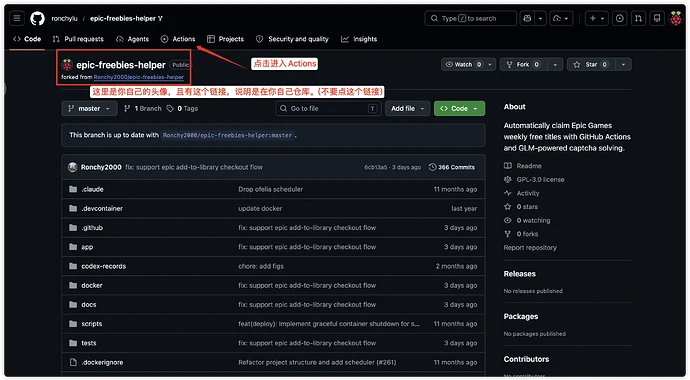Switch to the Pull requests tab
Screen dimensions: 690x380
click(78, 39)
